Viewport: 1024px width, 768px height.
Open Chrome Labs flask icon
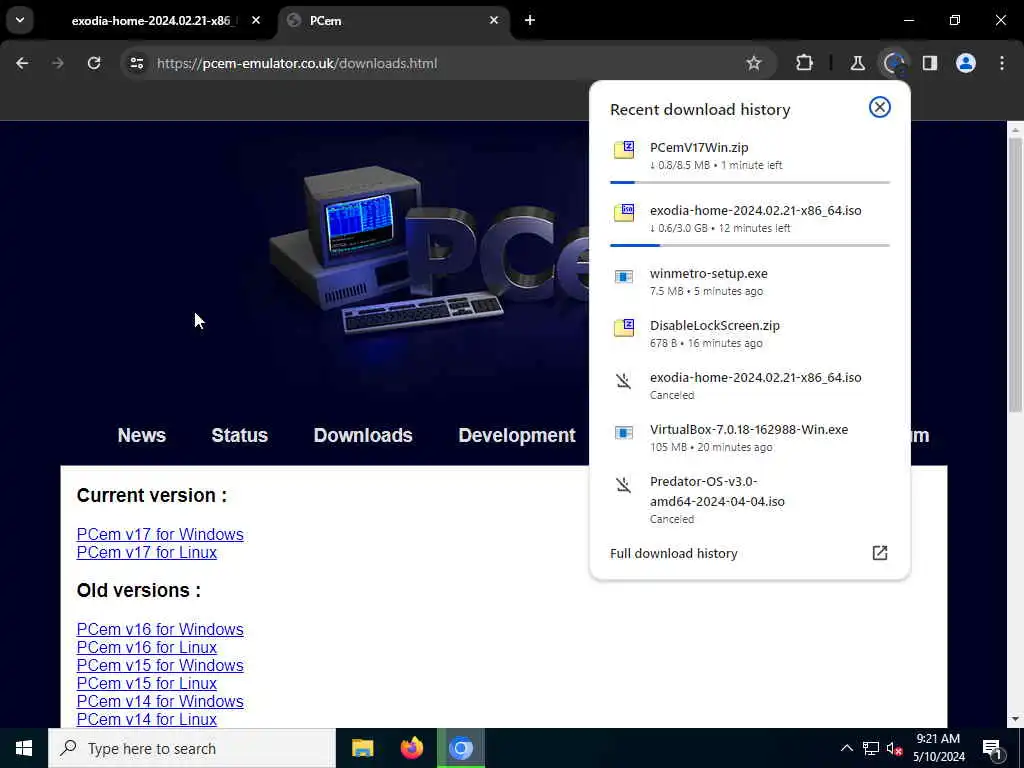857,63
